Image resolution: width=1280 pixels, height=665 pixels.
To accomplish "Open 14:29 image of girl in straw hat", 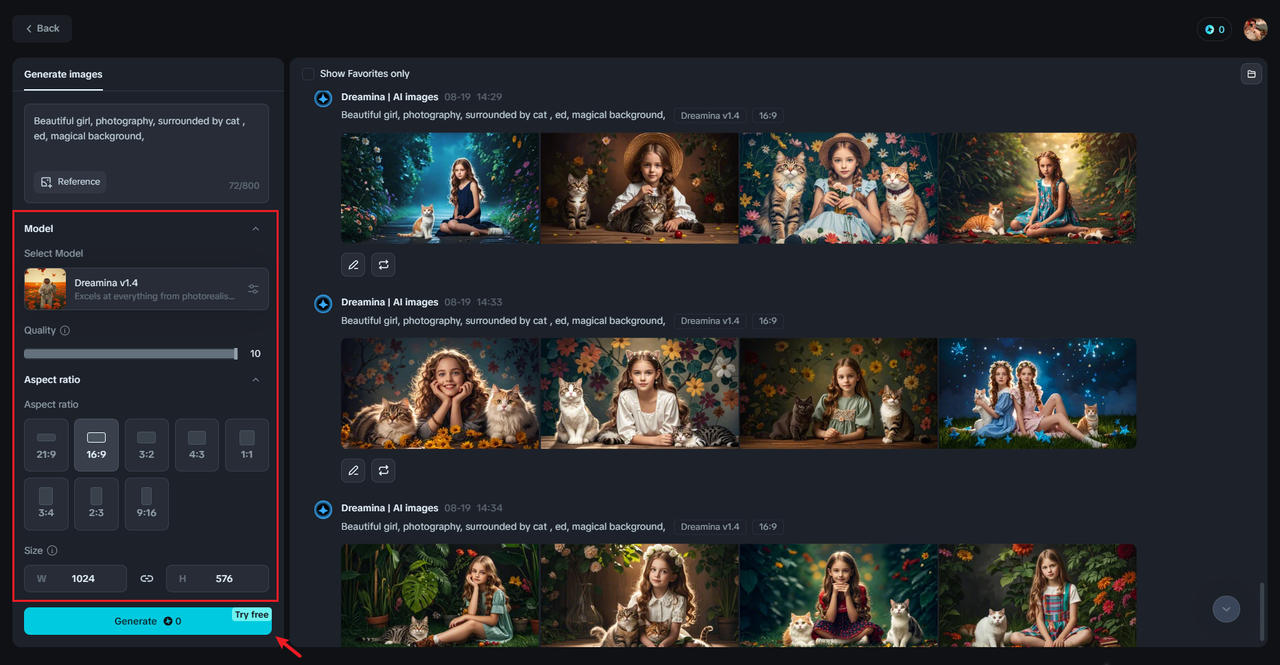I will pyautogui.click(x=640, y=188).
